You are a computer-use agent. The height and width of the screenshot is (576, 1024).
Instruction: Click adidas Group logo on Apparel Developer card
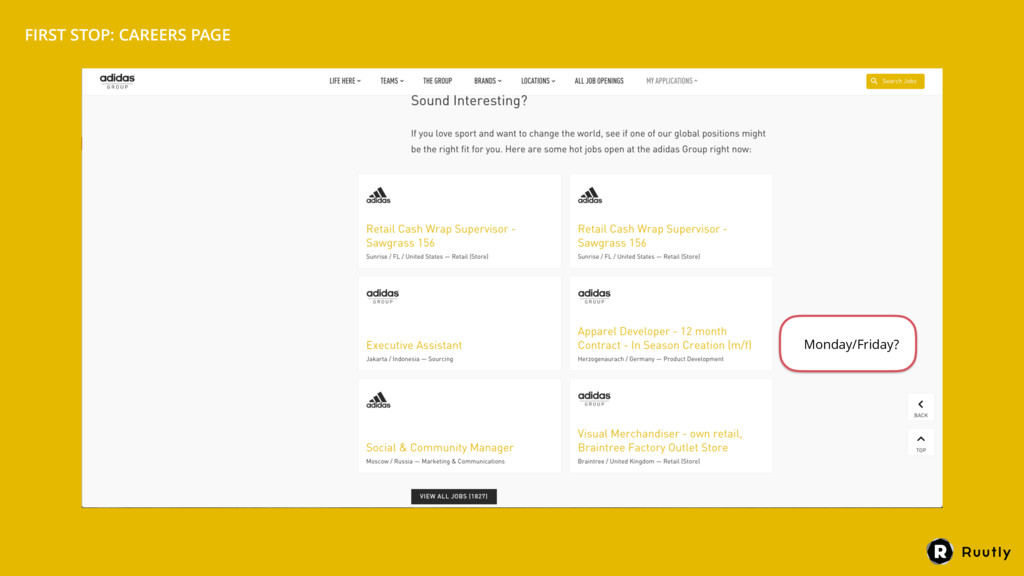tap(594, 296)
